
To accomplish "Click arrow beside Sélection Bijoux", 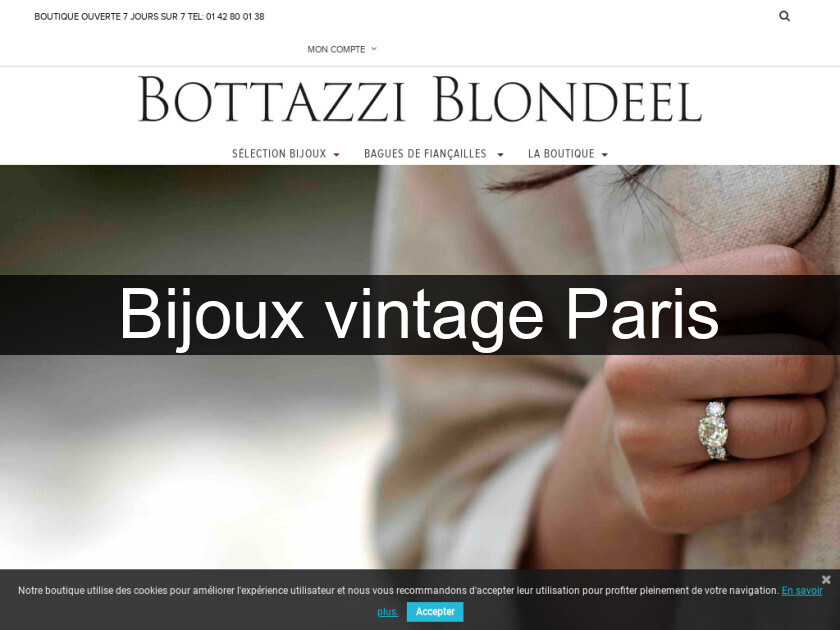I will [x=336, y=155].
